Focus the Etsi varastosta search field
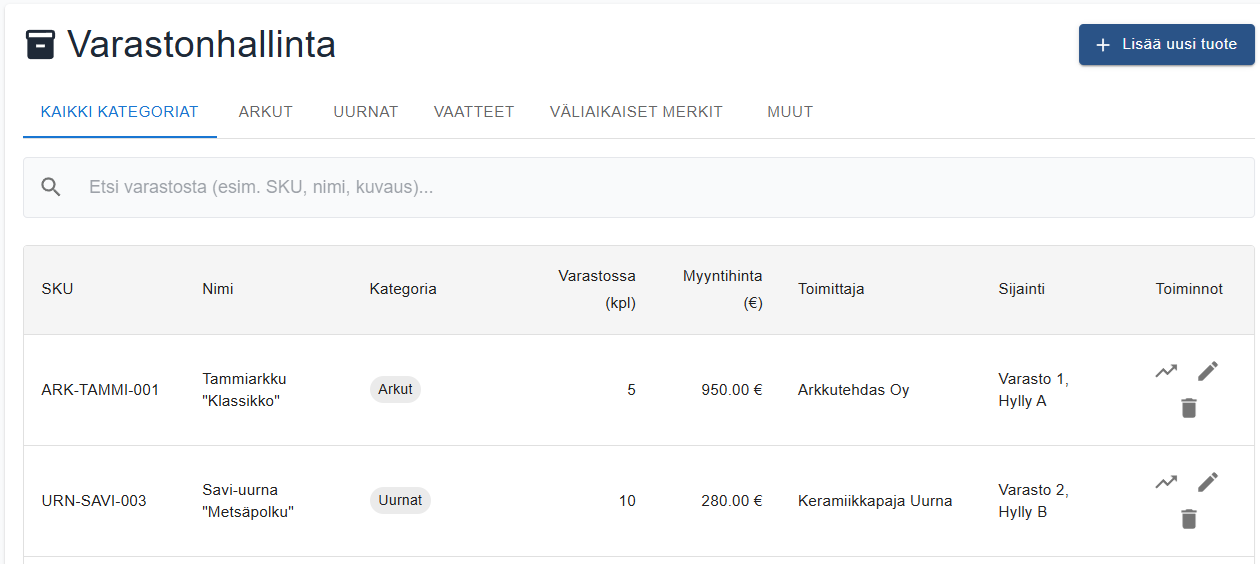Viewport: 1260px width, 564px height. click(639, 187)
